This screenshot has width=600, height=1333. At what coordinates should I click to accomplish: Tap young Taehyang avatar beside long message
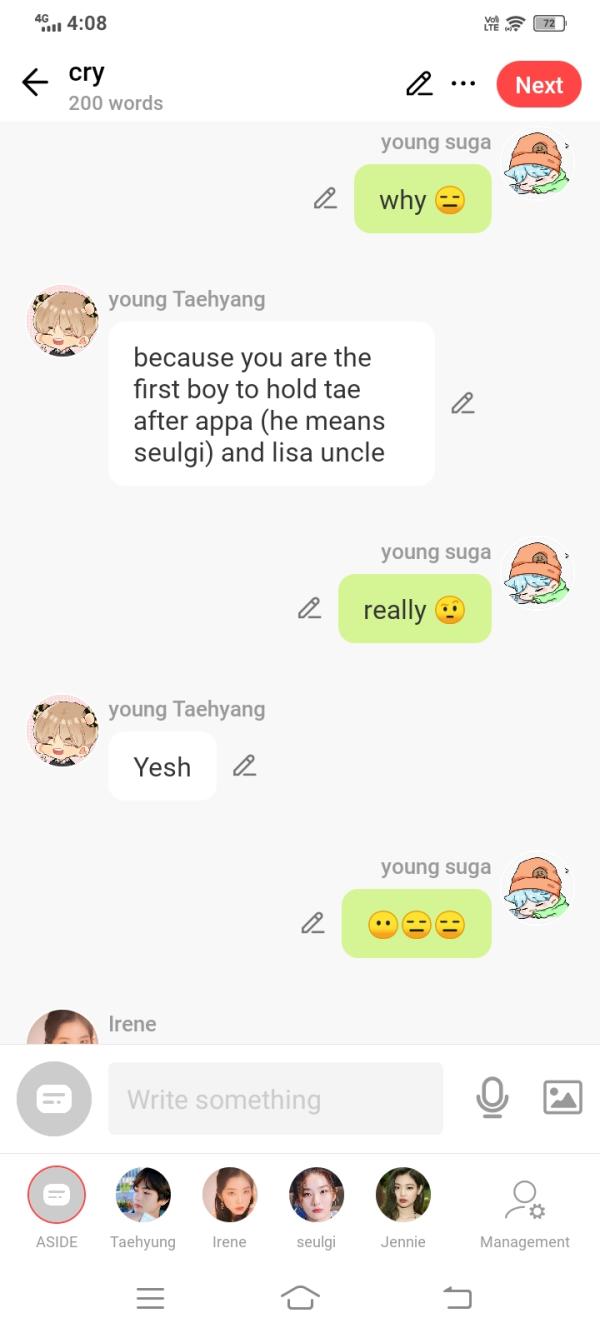coord(63,321)
